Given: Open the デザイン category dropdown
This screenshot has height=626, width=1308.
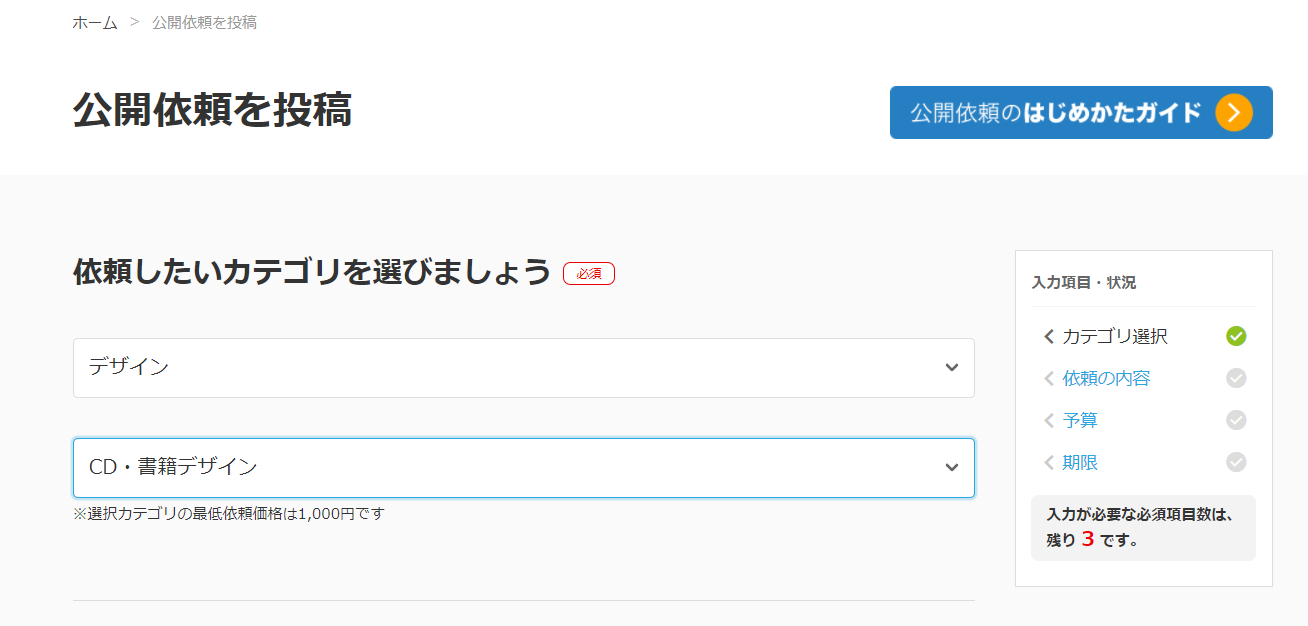Looking at the screenshot, I should coord(524,368).
